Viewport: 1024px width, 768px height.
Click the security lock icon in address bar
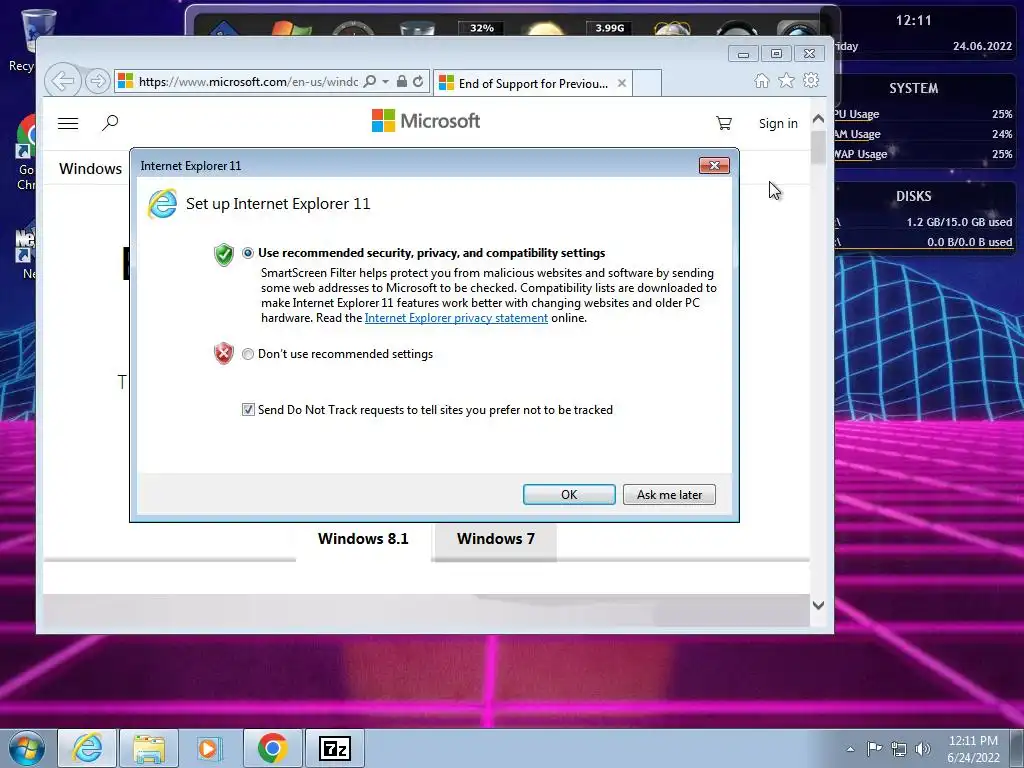[x=402, y=81]
